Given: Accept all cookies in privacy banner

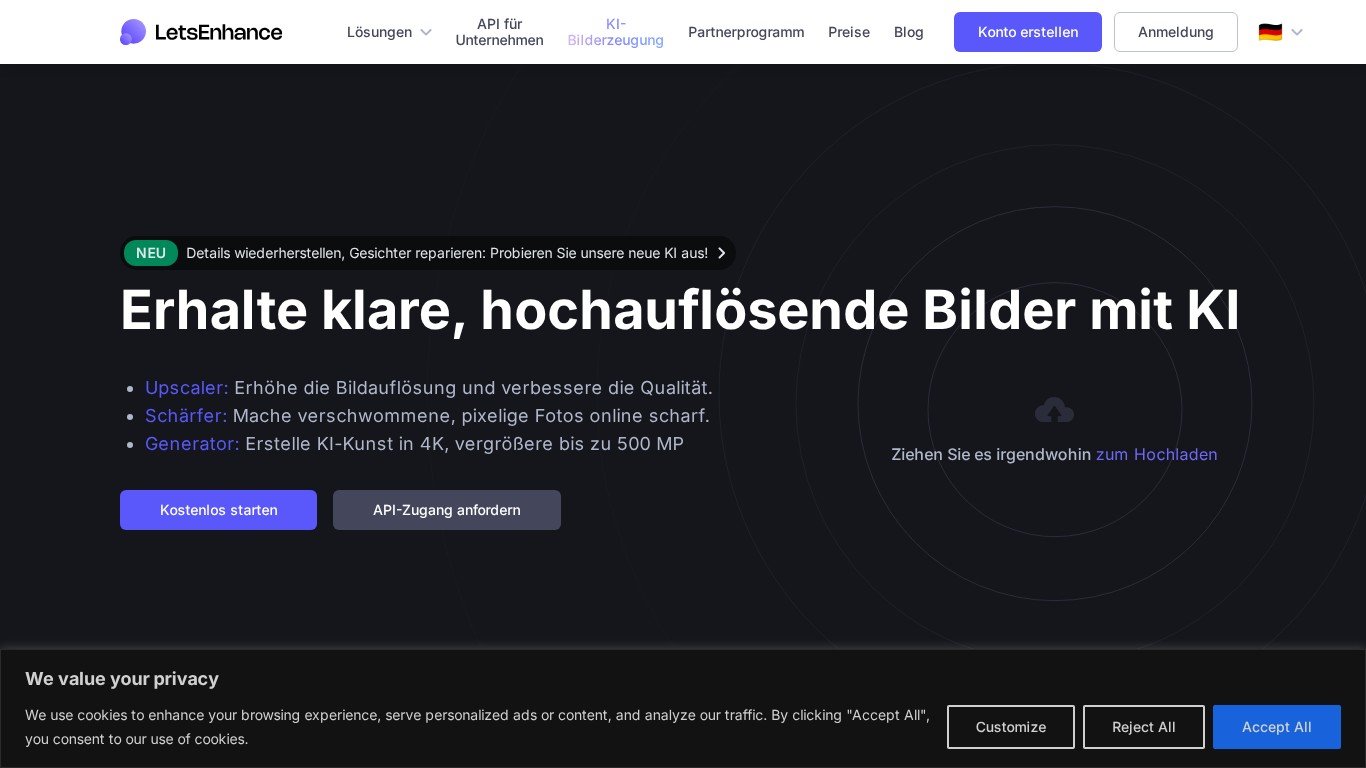Looking at the screenshot, I should pos(1276,727).
